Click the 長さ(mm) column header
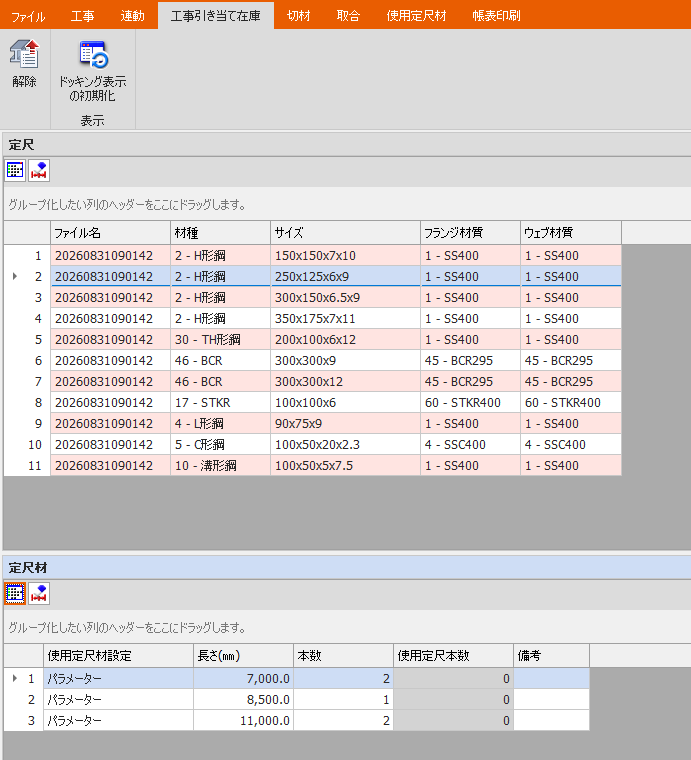The width and height of the screenshot is (691, 760). tap(243, 656)
